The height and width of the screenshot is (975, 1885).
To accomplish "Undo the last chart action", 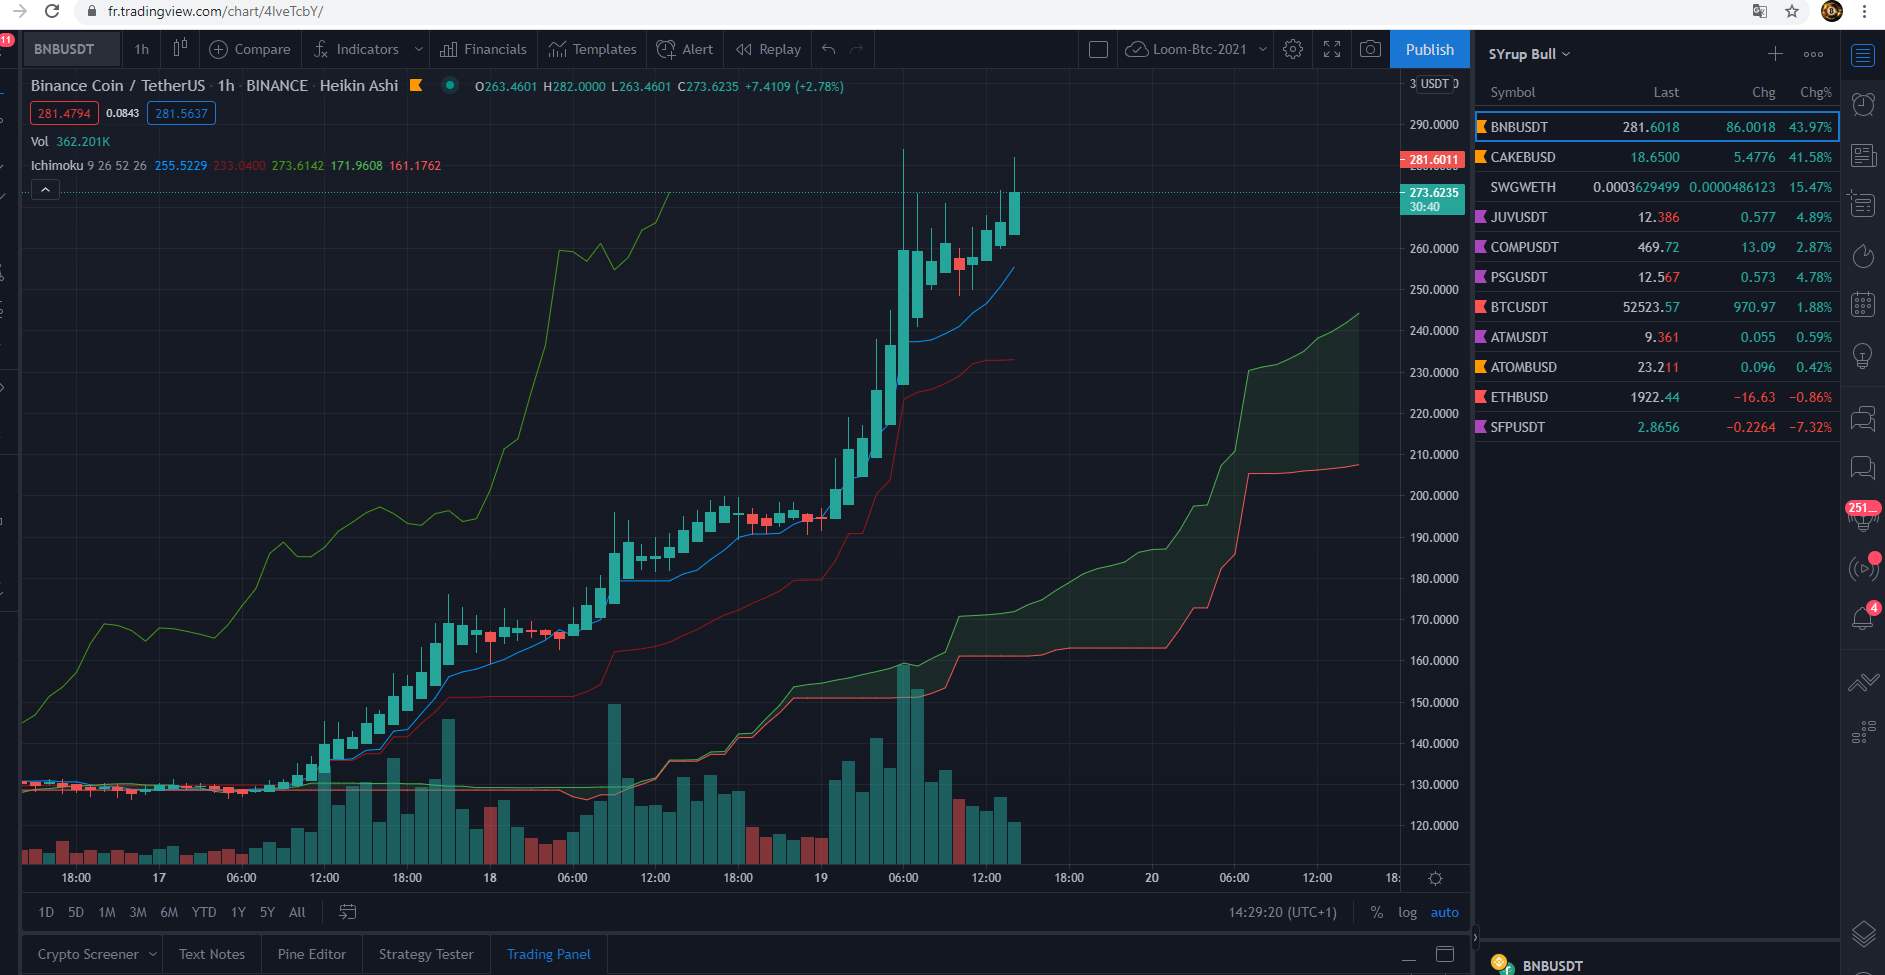I will pyautogui.click(x=828, y=49).
